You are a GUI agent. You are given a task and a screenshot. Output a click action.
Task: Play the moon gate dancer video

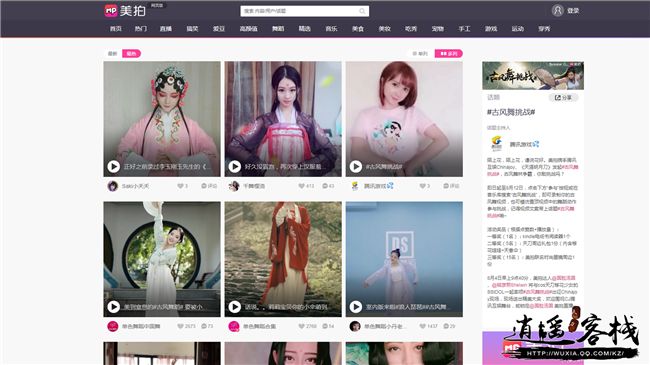[114, 307]
